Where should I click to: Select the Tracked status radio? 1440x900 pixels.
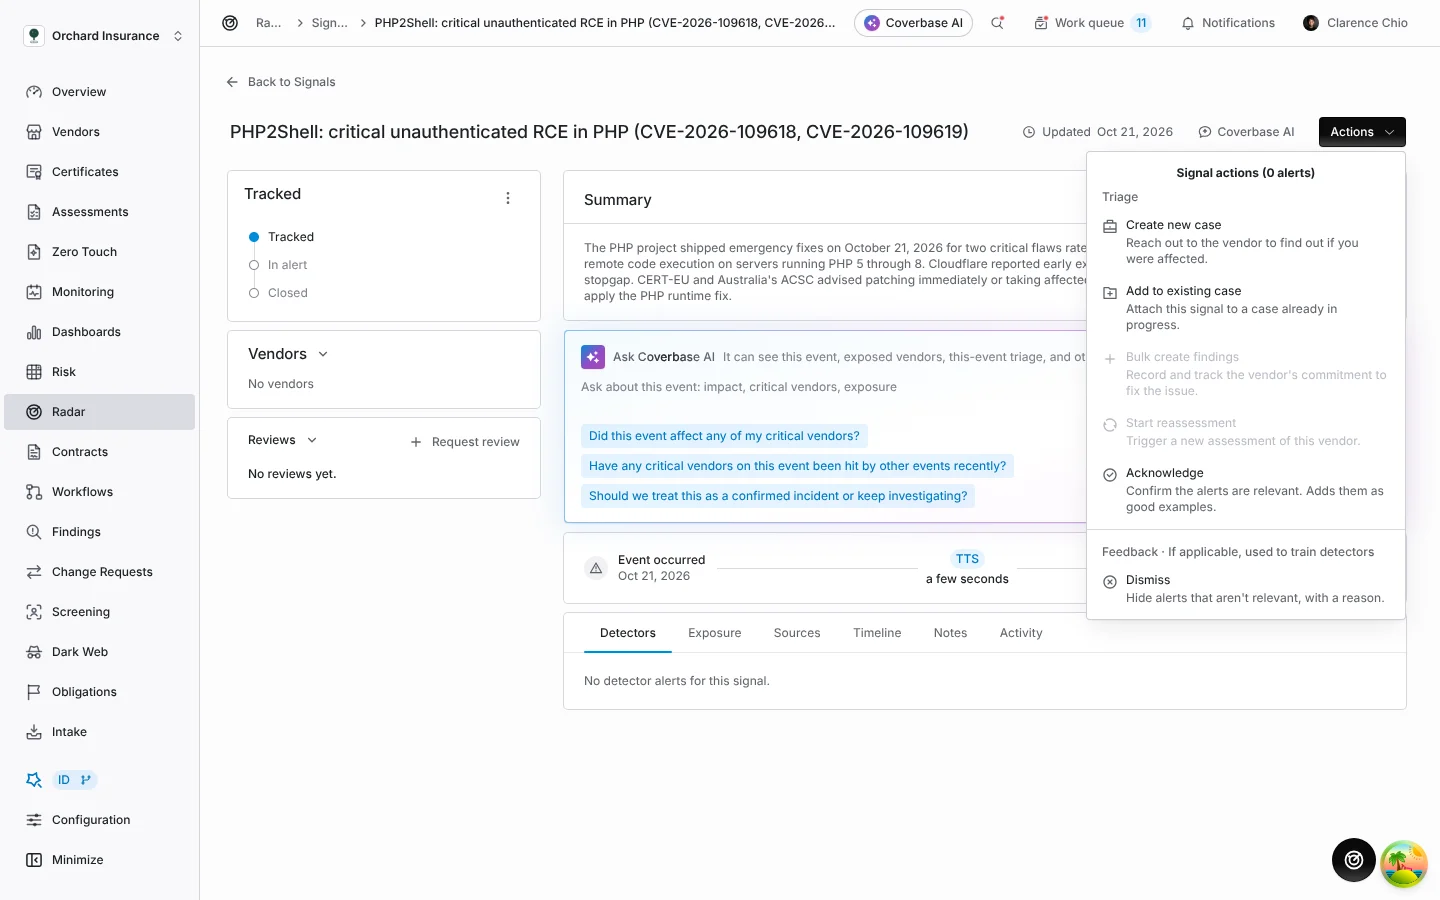pos(254,237)
